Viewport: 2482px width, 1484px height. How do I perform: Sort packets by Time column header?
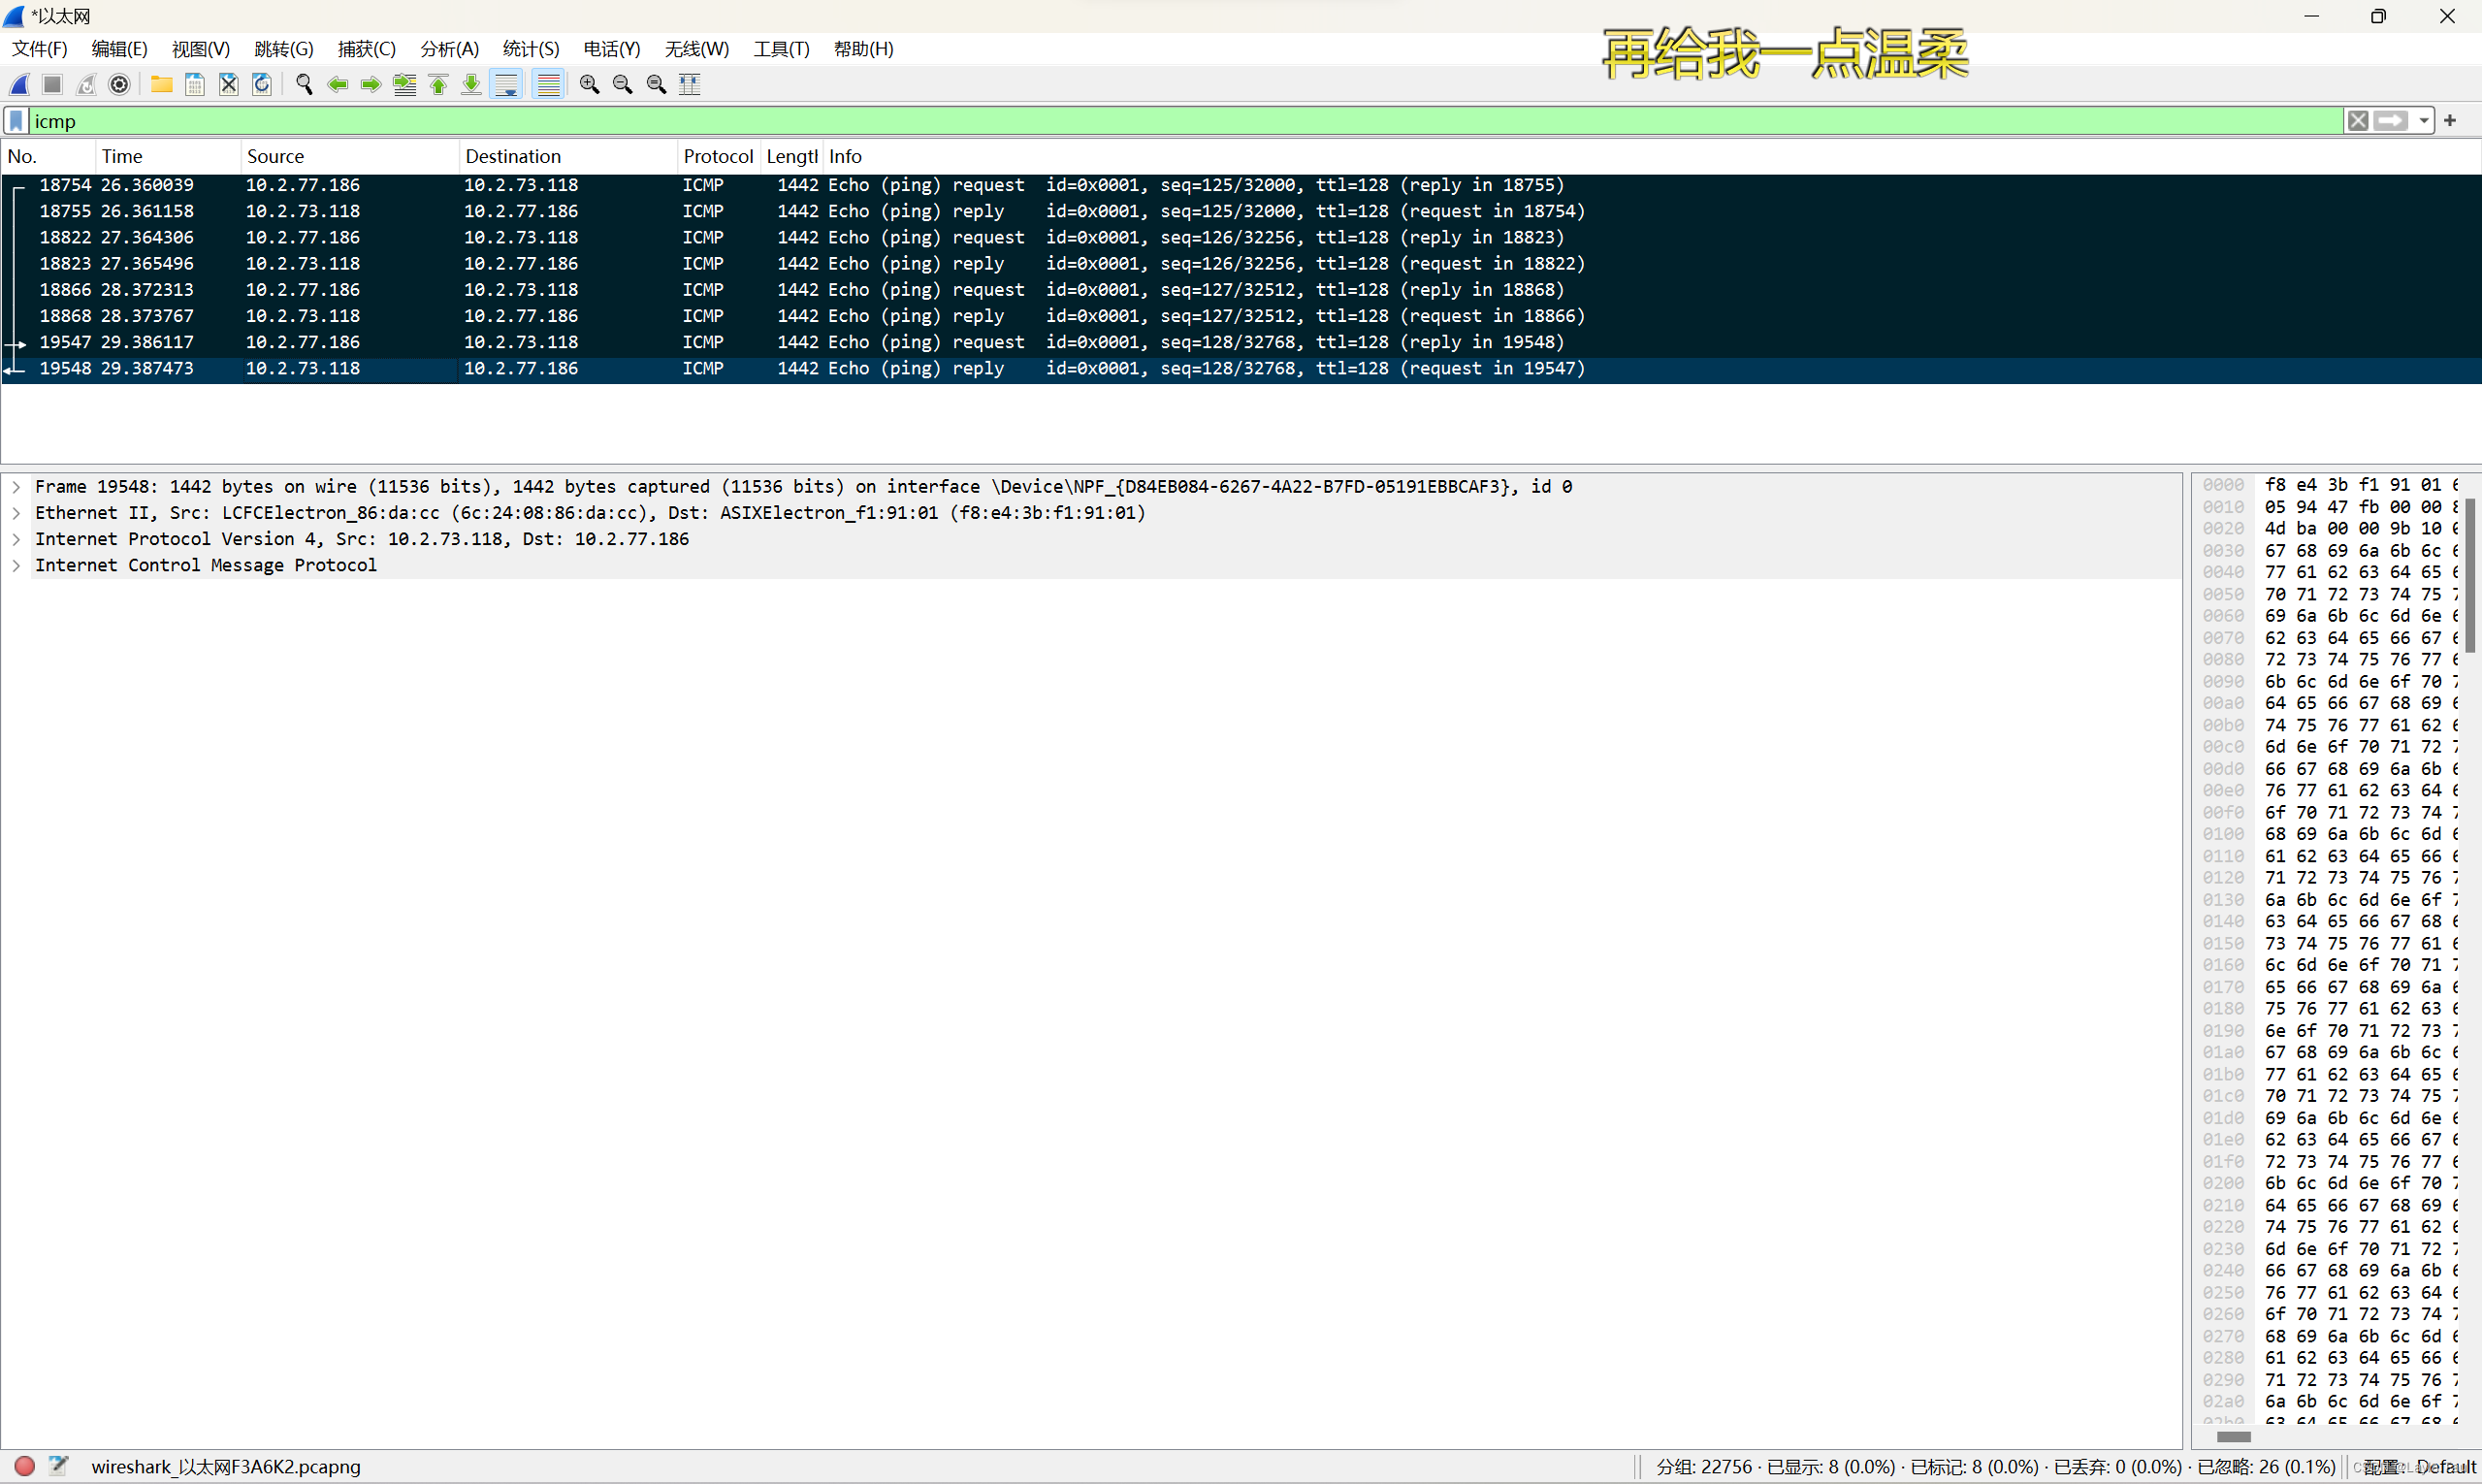point(168,156)
